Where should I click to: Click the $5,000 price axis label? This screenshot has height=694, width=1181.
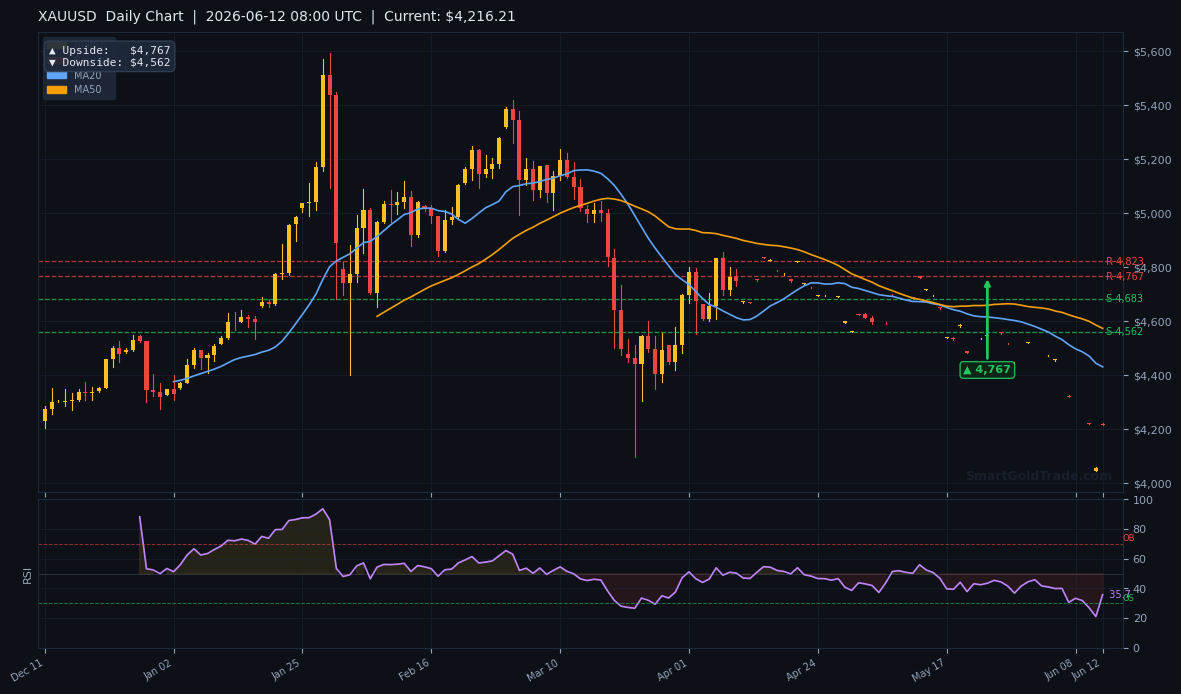coord(1152,214)
